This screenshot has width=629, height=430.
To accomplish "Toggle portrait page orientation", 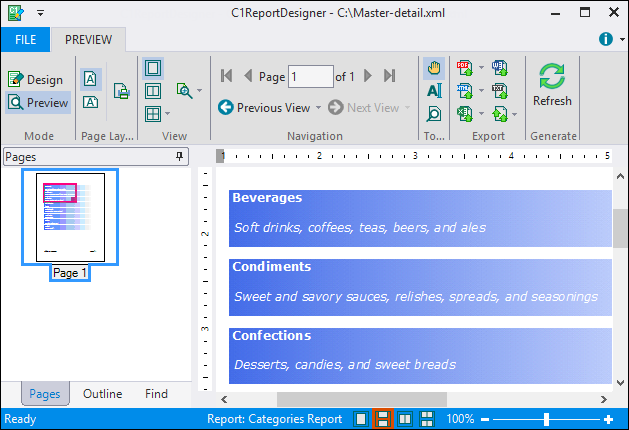I will click(90, 79).
